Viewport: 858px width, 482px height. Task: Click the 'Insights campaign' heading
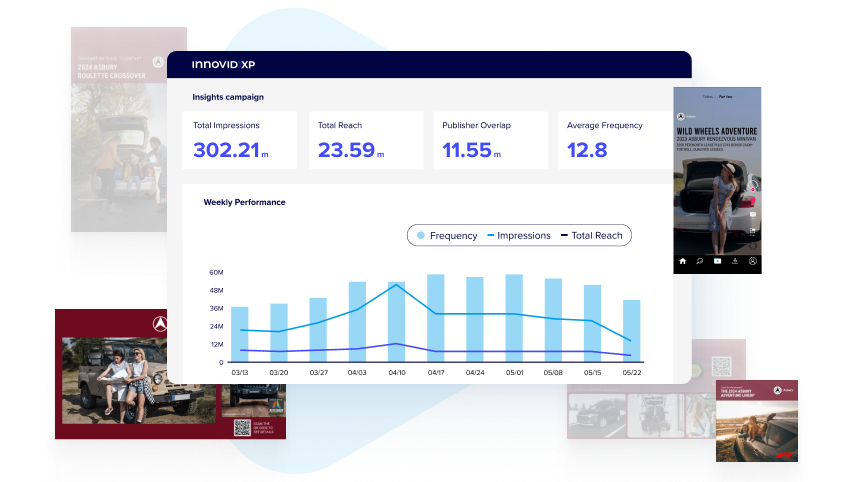point(228,97)
